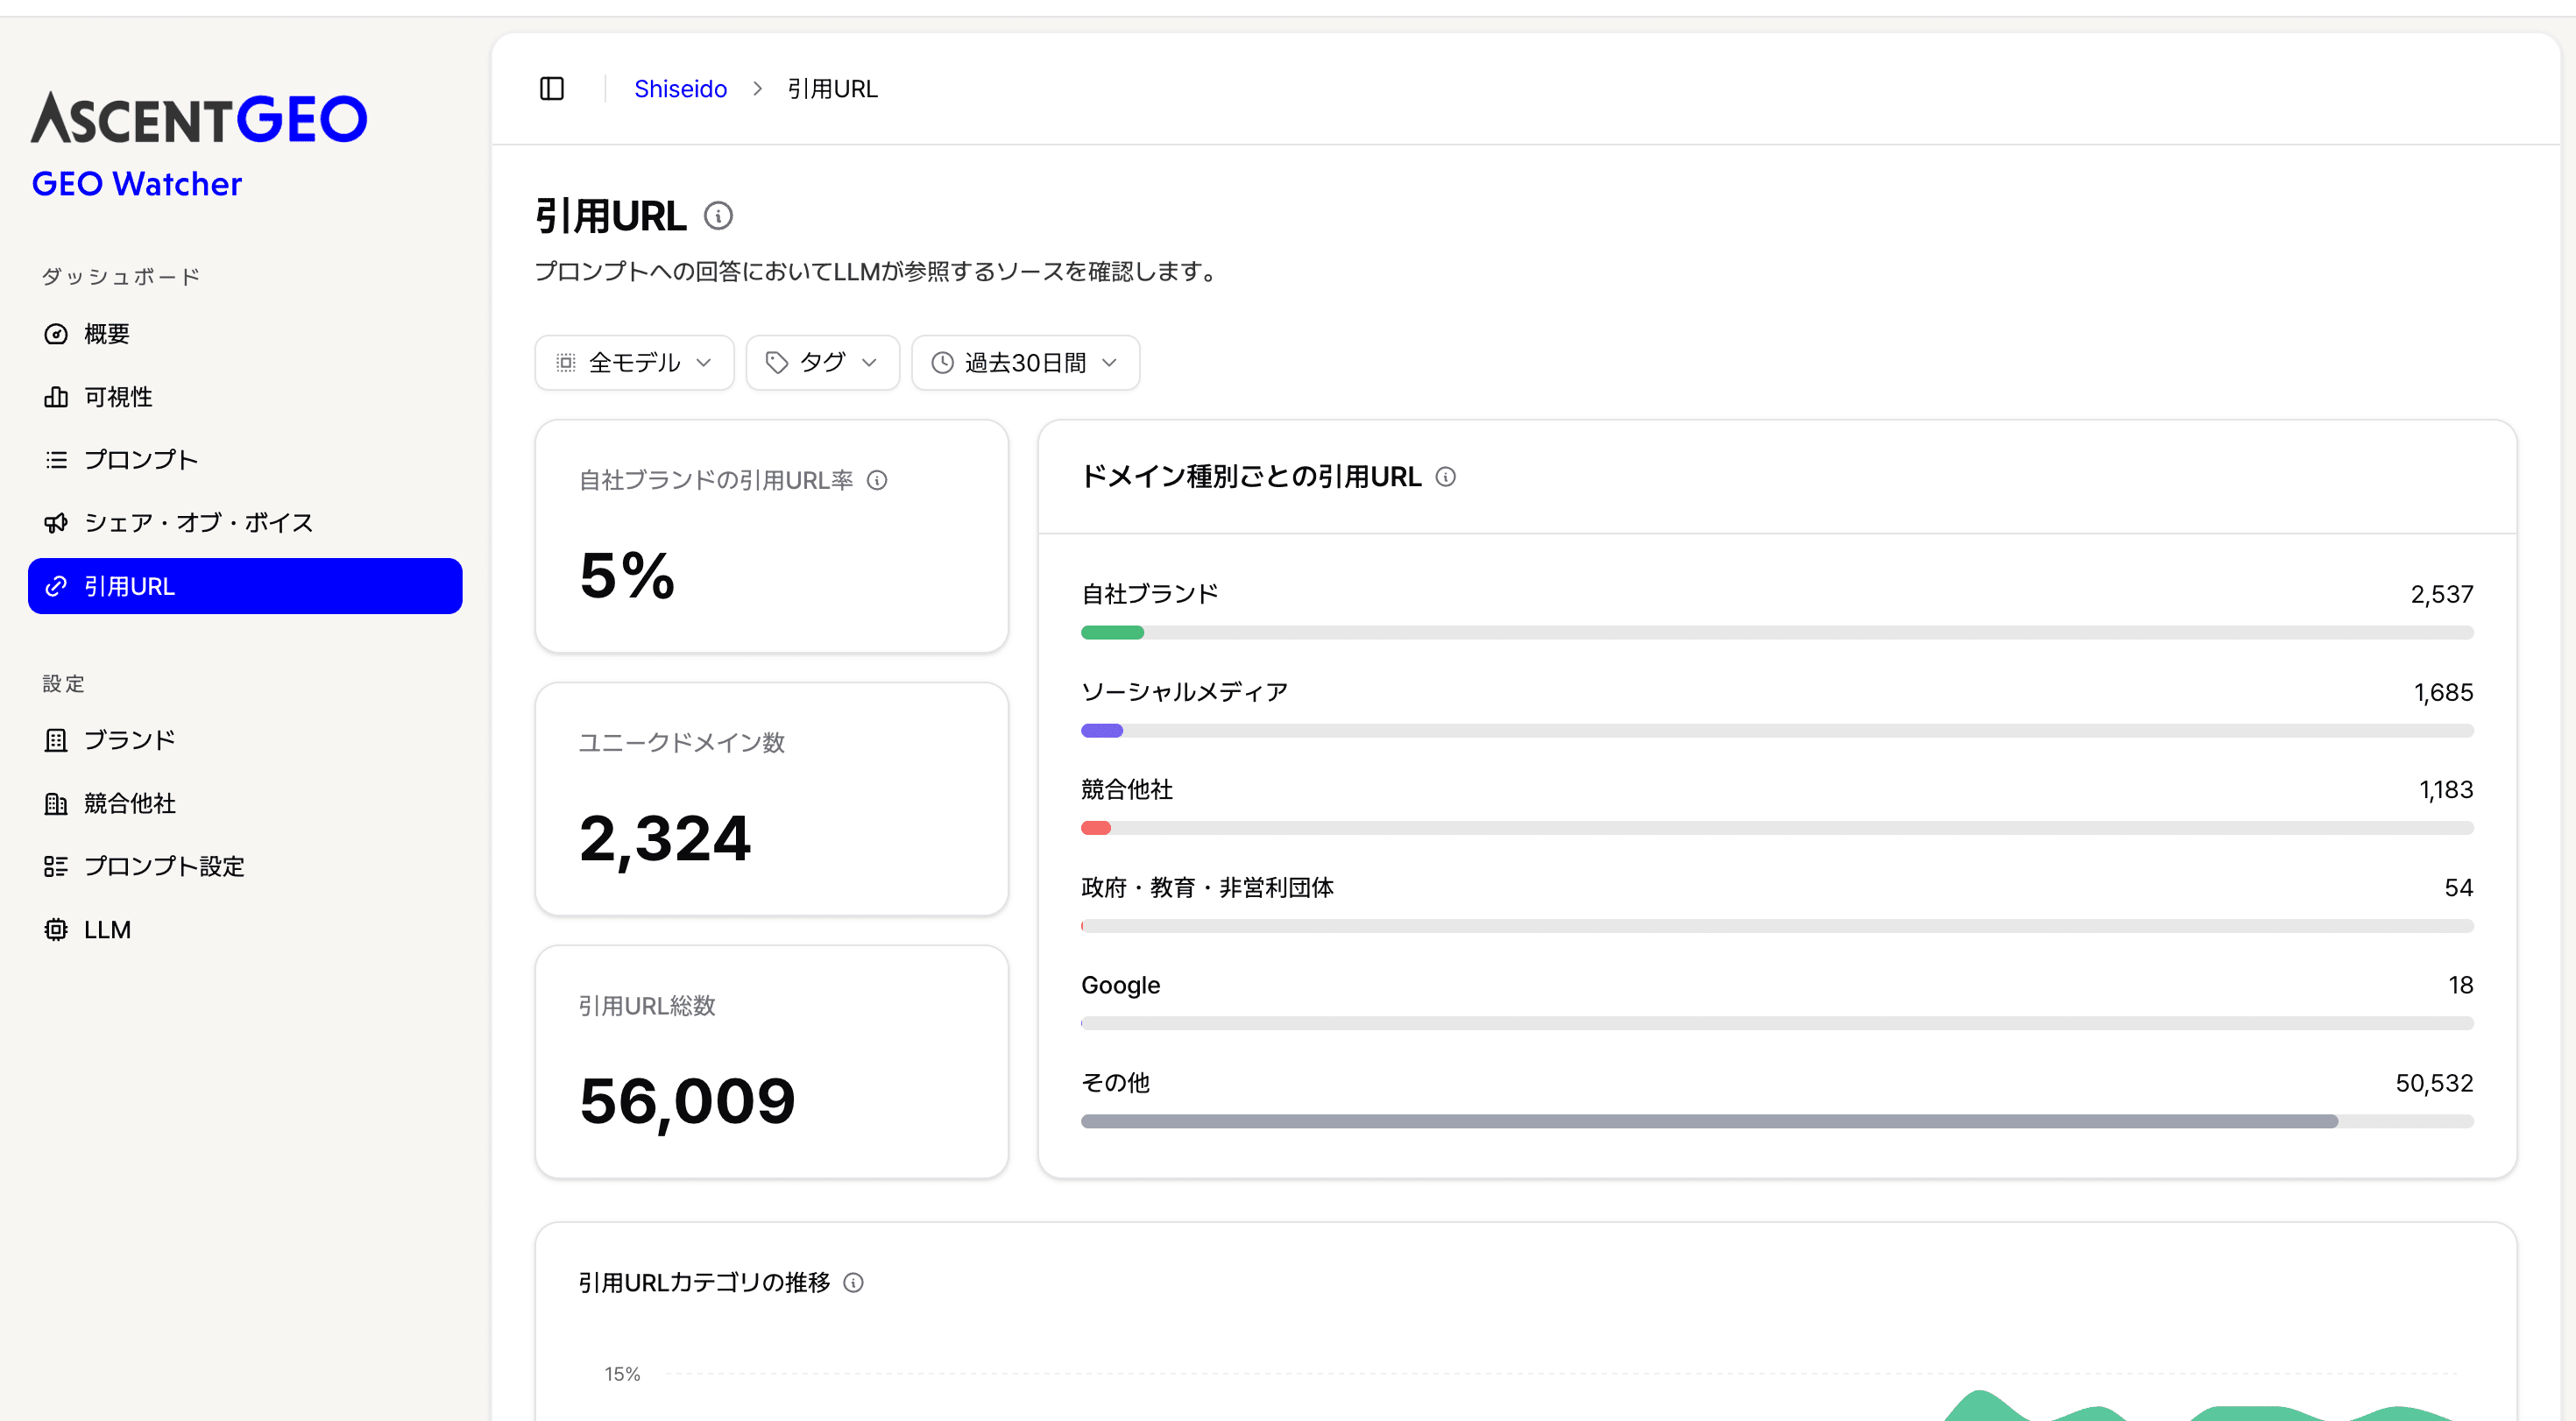The width and height of the screenshot is (2576, 1421).
Task: Click the ダッシュボード section heading
Action: point(121,277)
